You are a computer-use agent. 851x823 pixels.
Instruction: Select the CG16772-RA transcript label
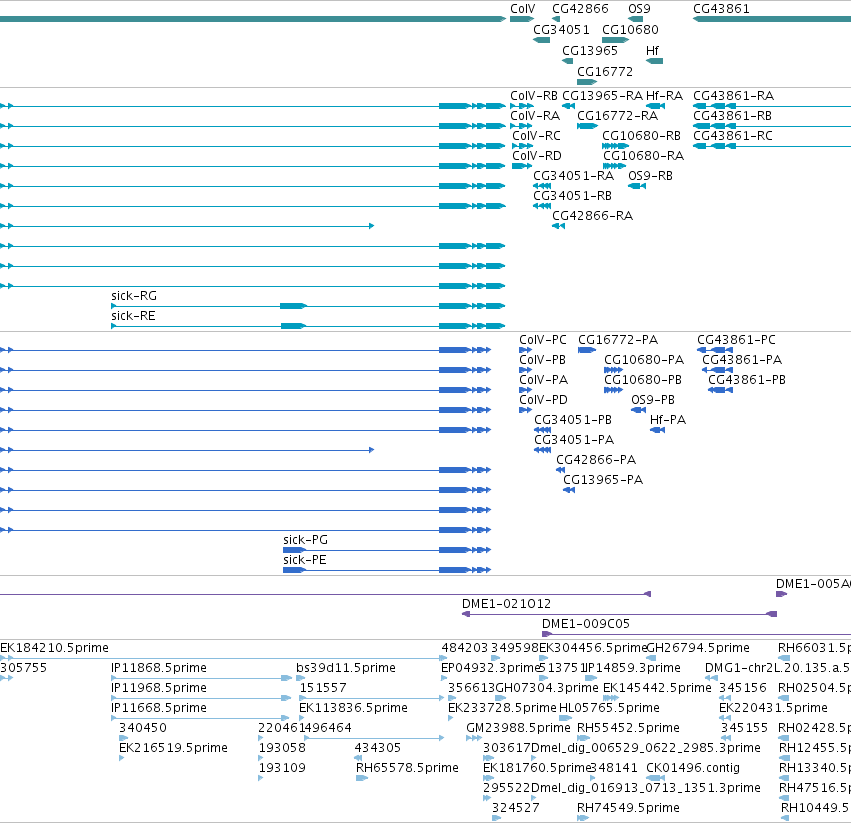(617, 116)
